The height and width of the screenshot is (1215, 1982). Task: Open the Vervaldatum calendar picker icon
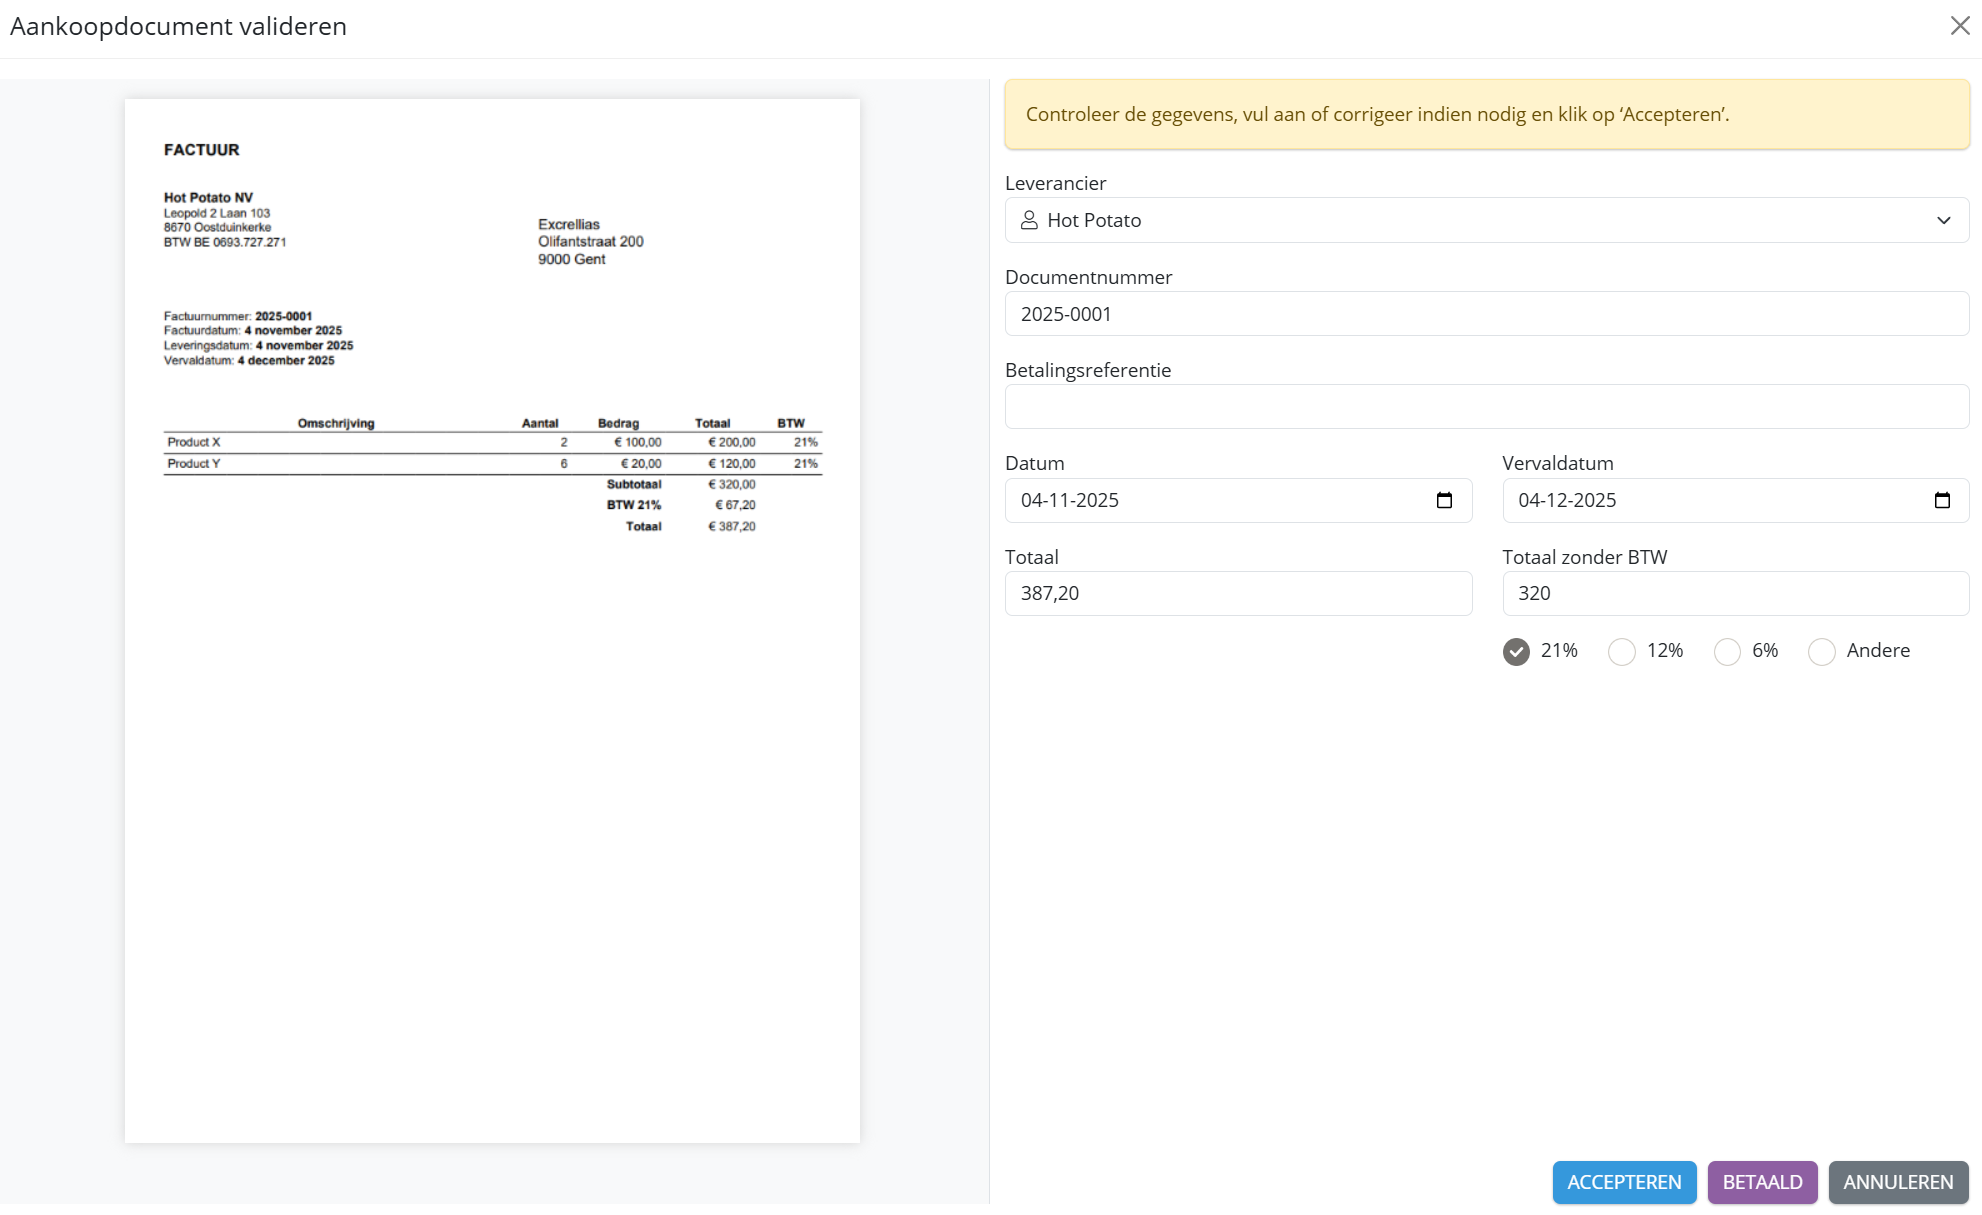[x=1942, y=500]
